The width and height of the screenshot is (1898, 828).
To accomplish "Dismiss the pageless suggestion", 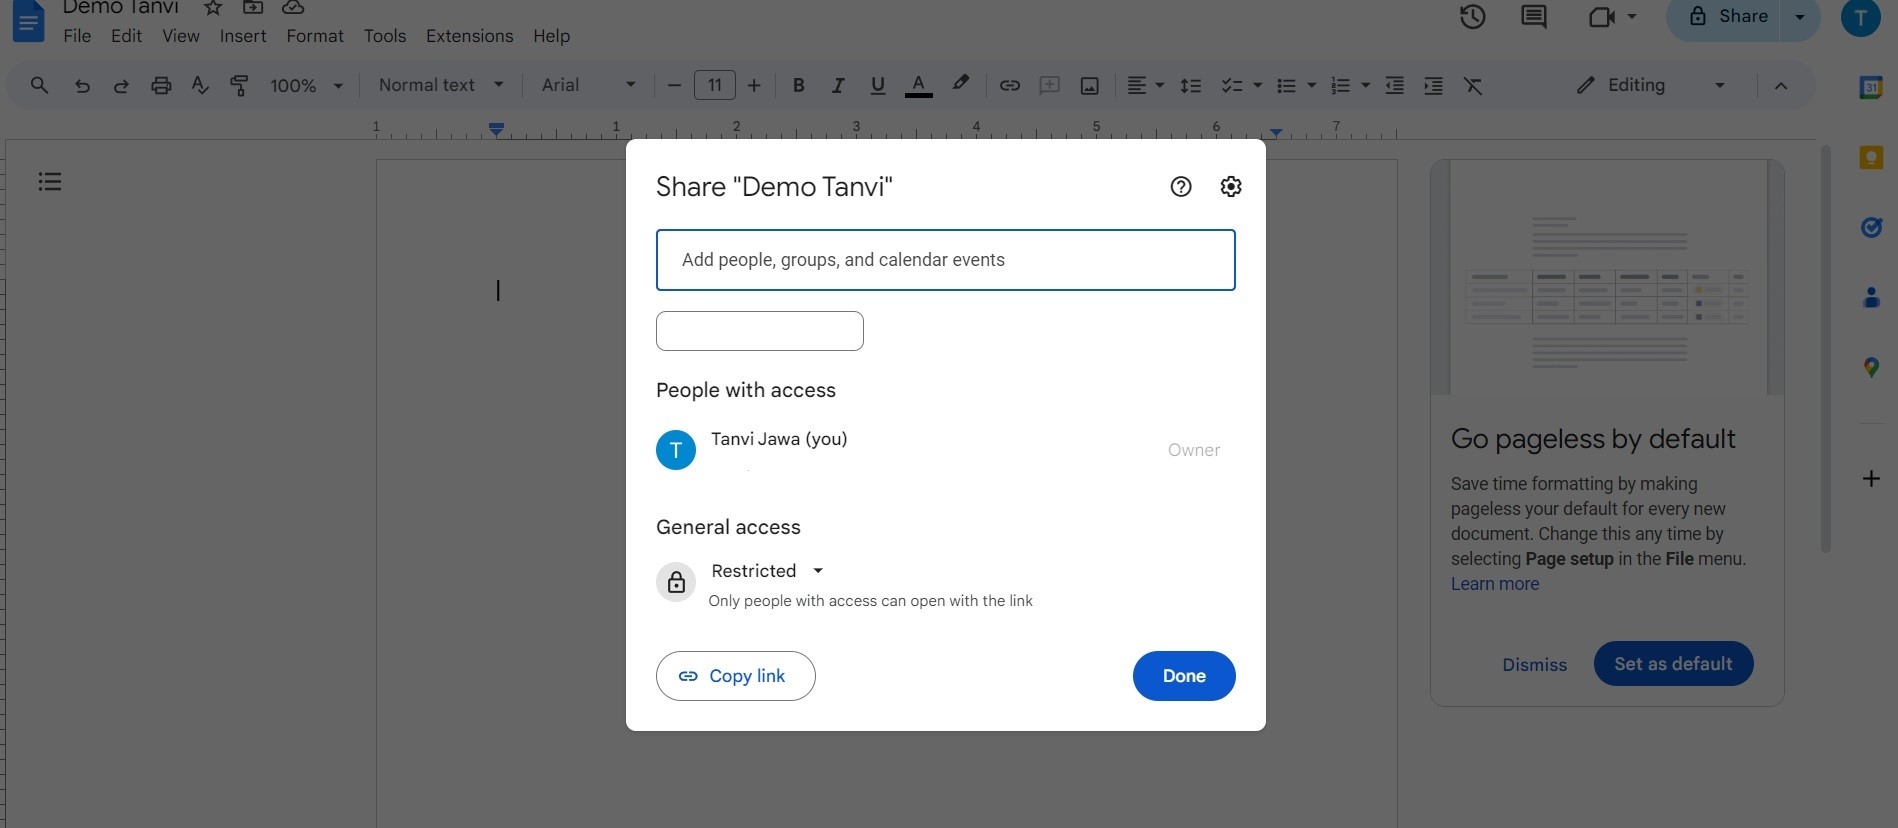I will [x=1534, y=665].
